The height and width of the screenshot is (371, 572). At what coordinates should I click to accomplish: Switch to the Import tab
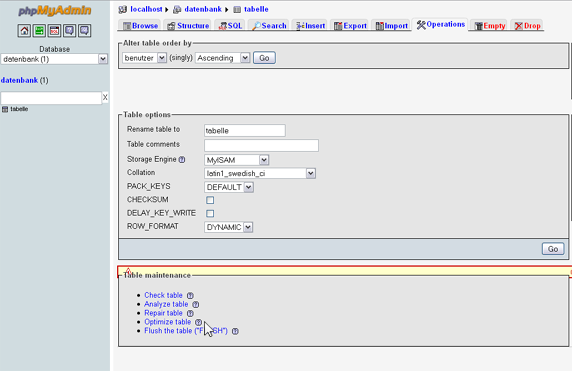[392, 26]
